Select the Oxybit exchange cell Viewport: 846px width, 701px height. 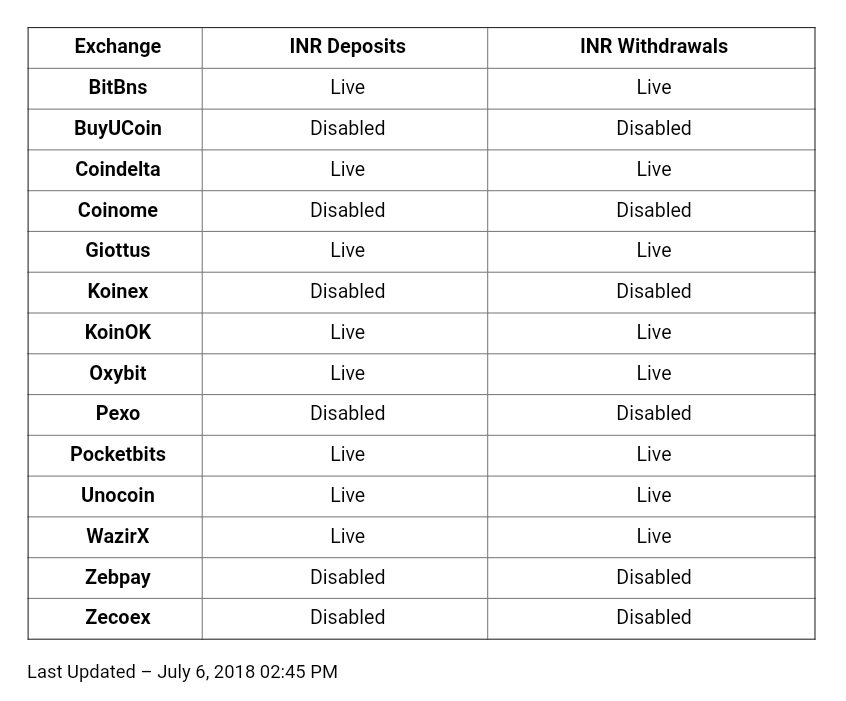click(x=118, y=373)
